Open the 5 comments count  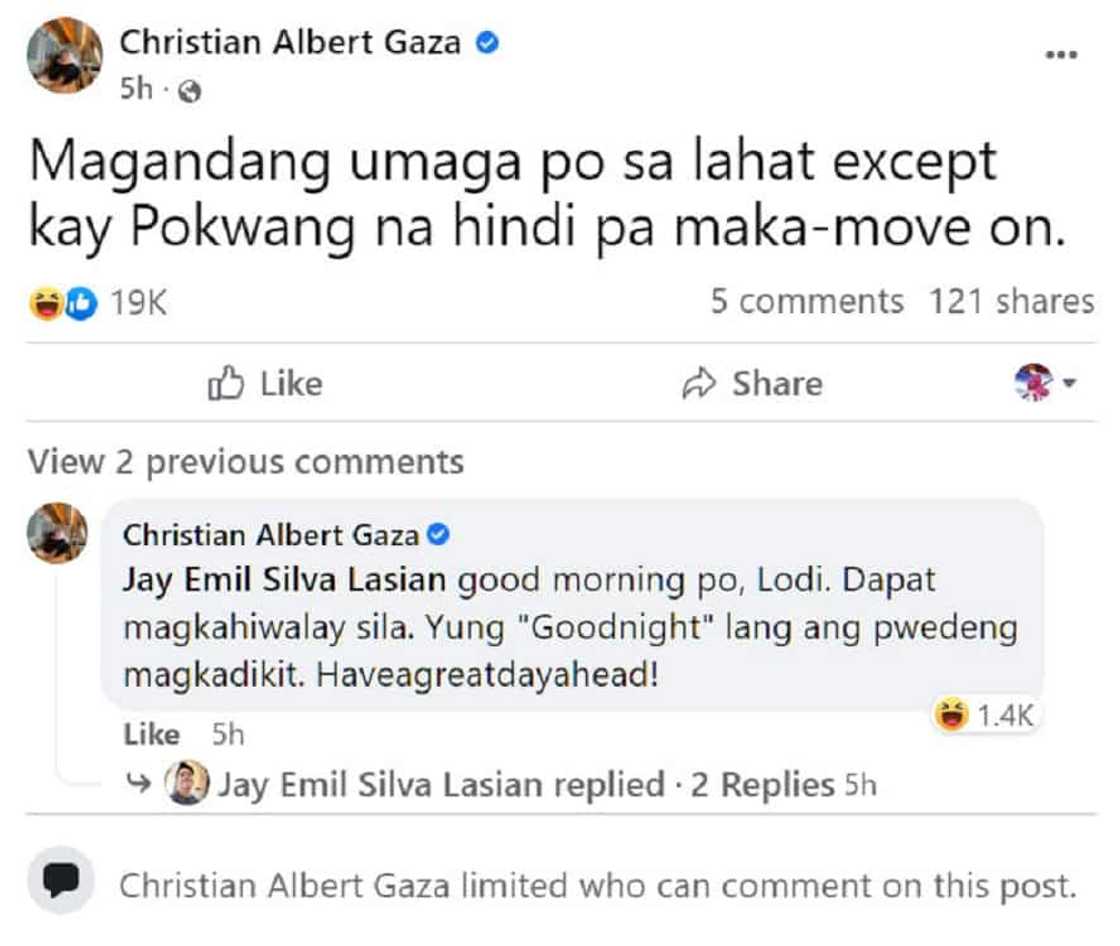806,302
